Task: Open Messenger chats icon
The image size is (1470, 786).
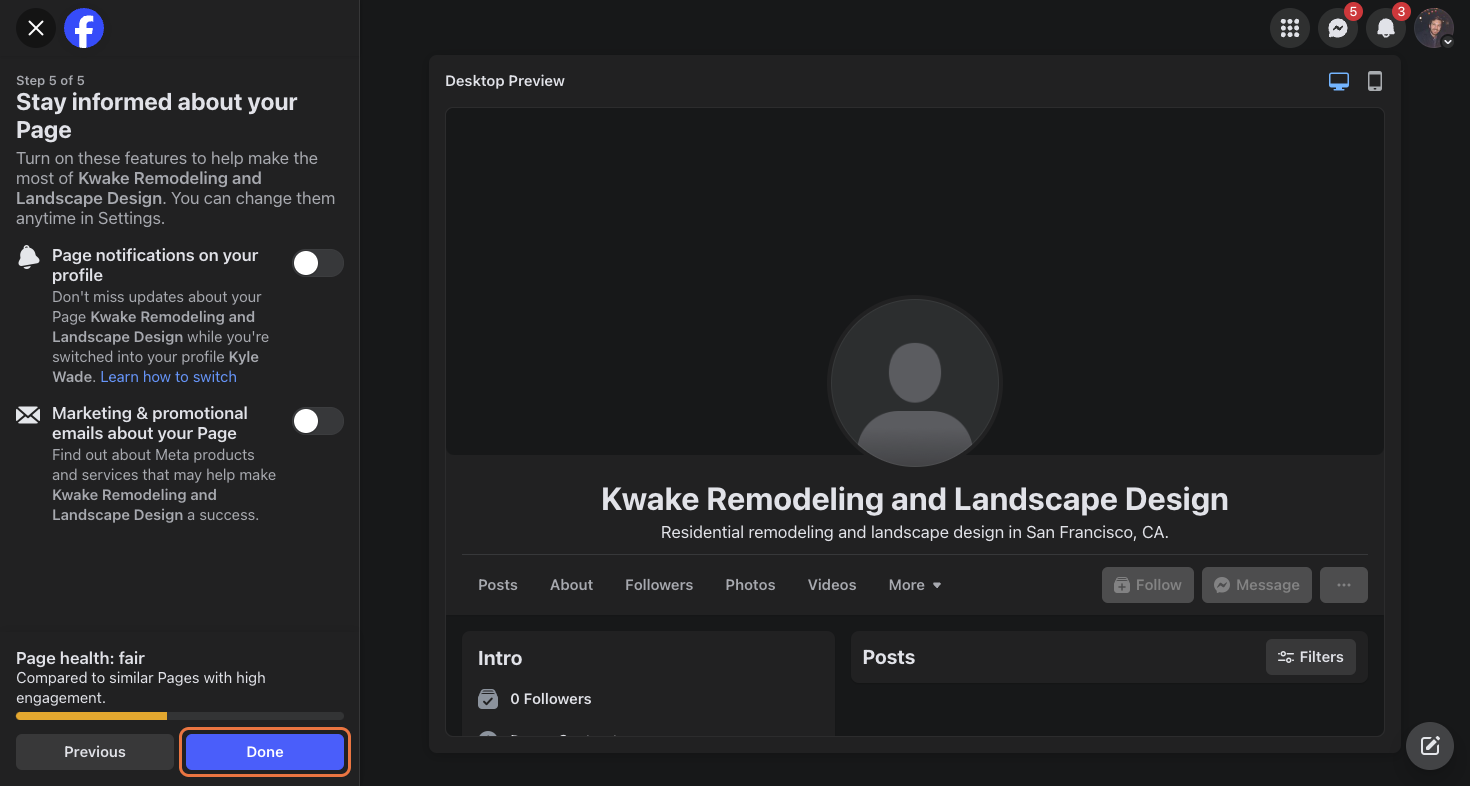Action: pos(1338,28)
